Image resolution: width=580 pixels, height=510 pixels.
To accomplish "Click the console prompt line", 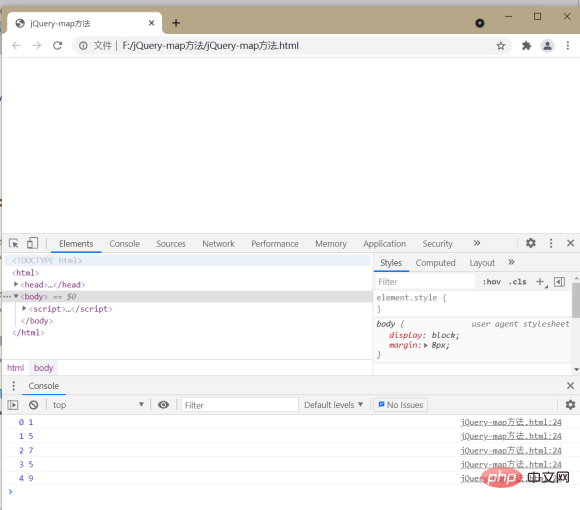I will point(291,492).
